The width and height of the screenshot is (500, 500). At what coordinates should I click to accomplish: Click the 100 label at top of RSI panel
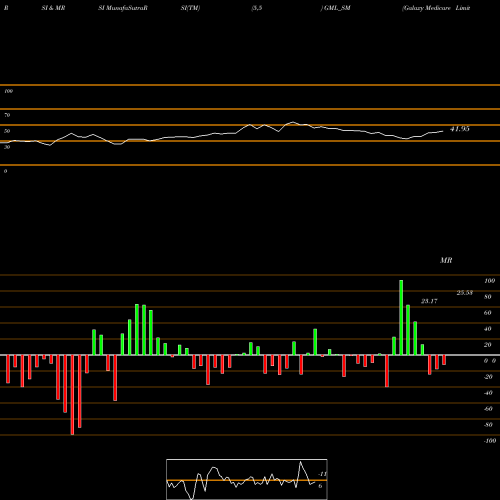8,91
